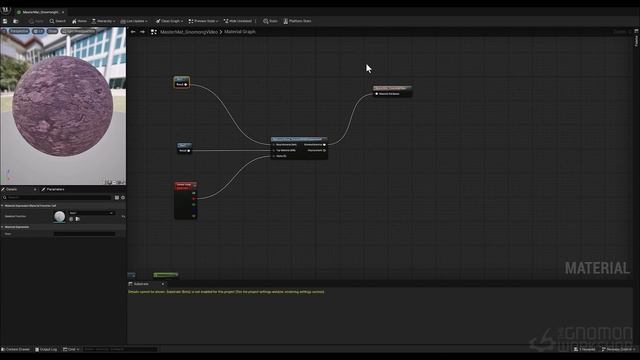The image size is (640, 360).
Task: Open the Cmd console type dropdown
Action: 71,349
